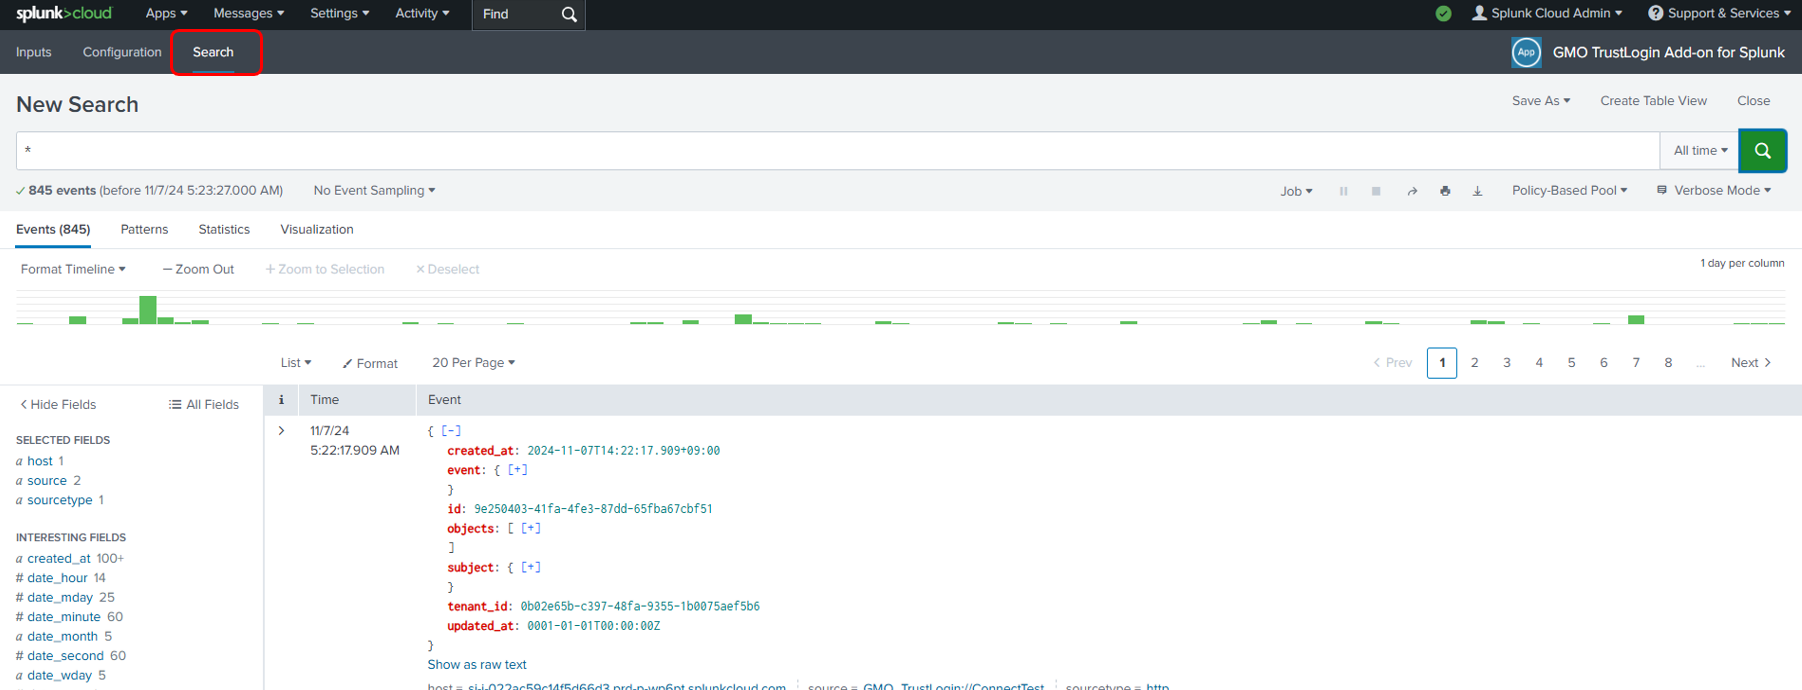Click Hide Fields
Viewport: 1802px width, 690px height.
point(58,404)
